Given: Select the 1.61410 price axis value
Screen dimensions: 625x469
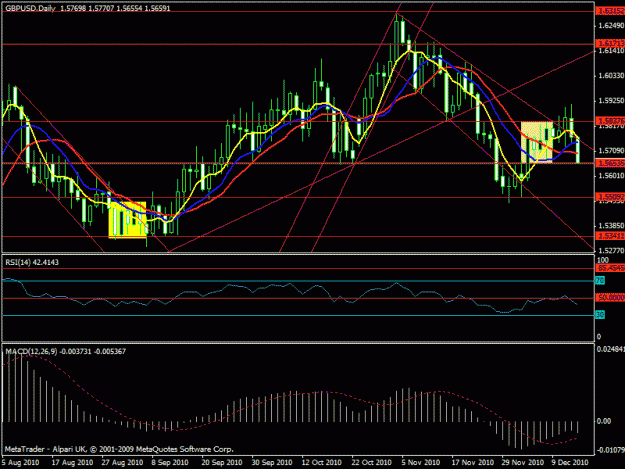Looking at the screenshot, I should pos(611,51).
